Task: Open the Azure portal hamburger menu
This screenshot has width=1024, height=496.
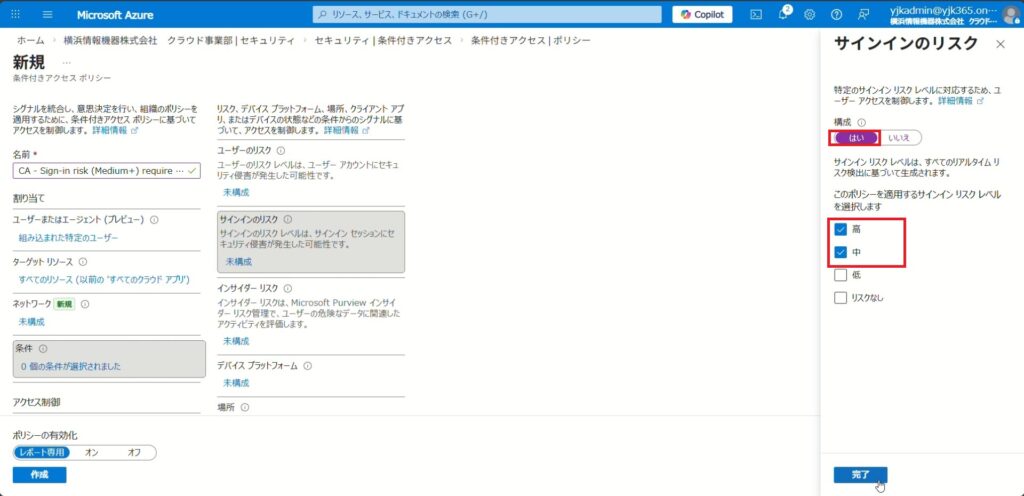Action: point(47,14)
